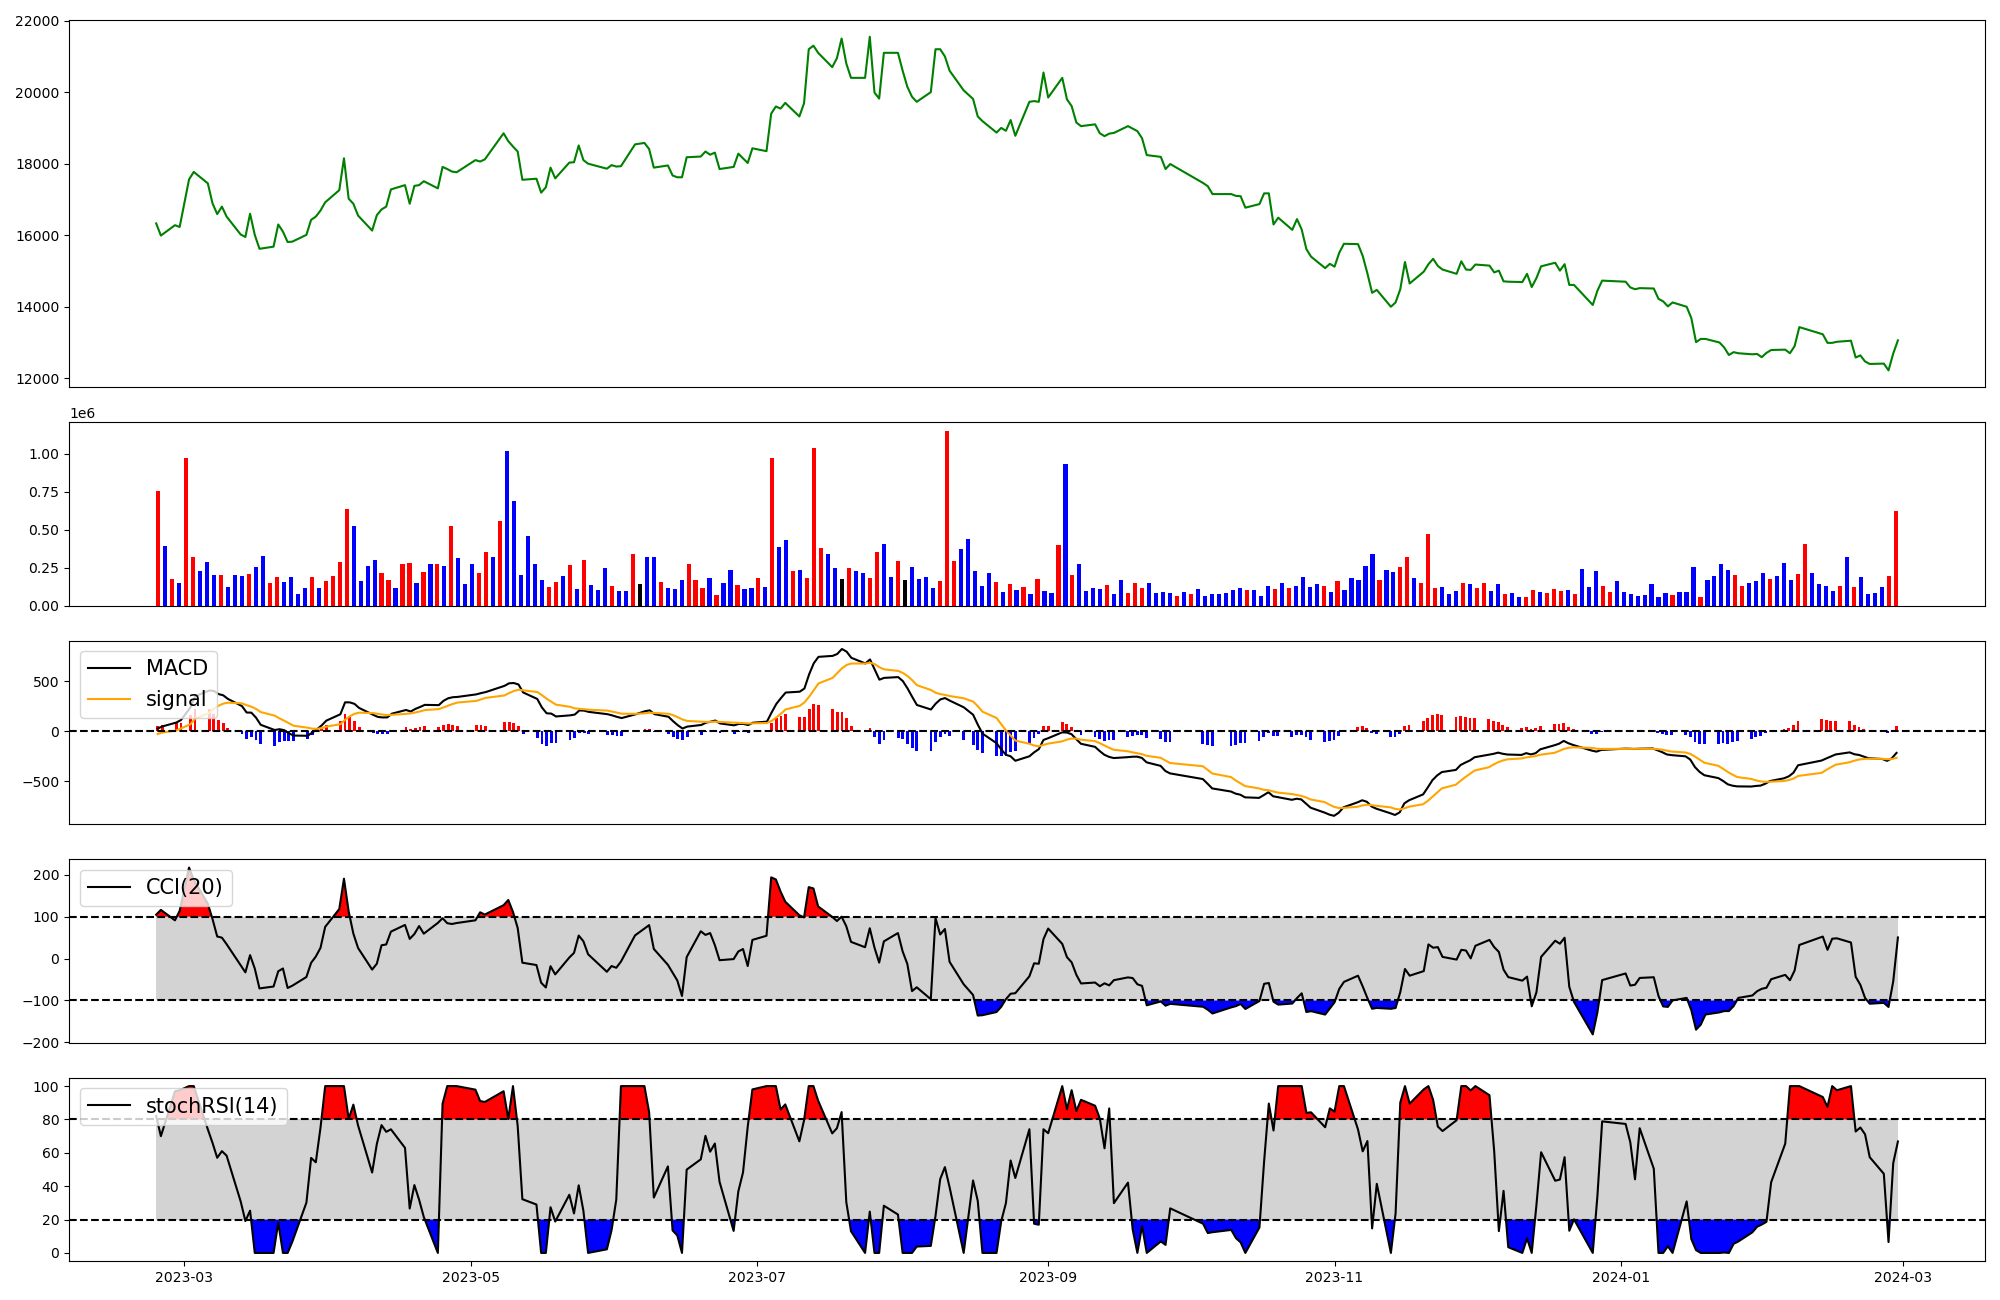This screenshot has width=2000, height=1300.
Task: Click the orange signal legend line
Action: [x=109, y=699]
